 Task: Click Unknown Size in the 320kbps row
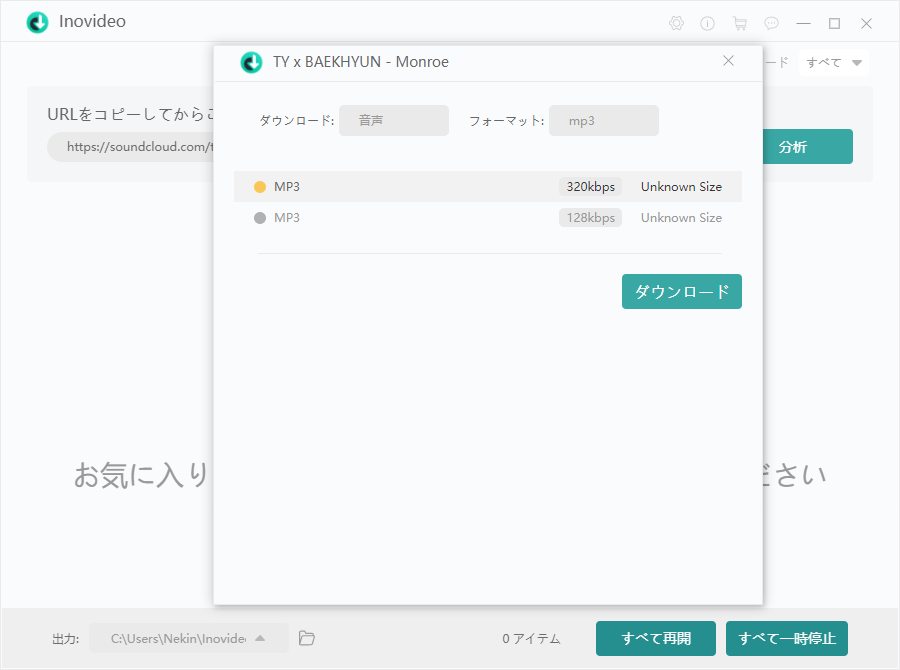(681, 187)
